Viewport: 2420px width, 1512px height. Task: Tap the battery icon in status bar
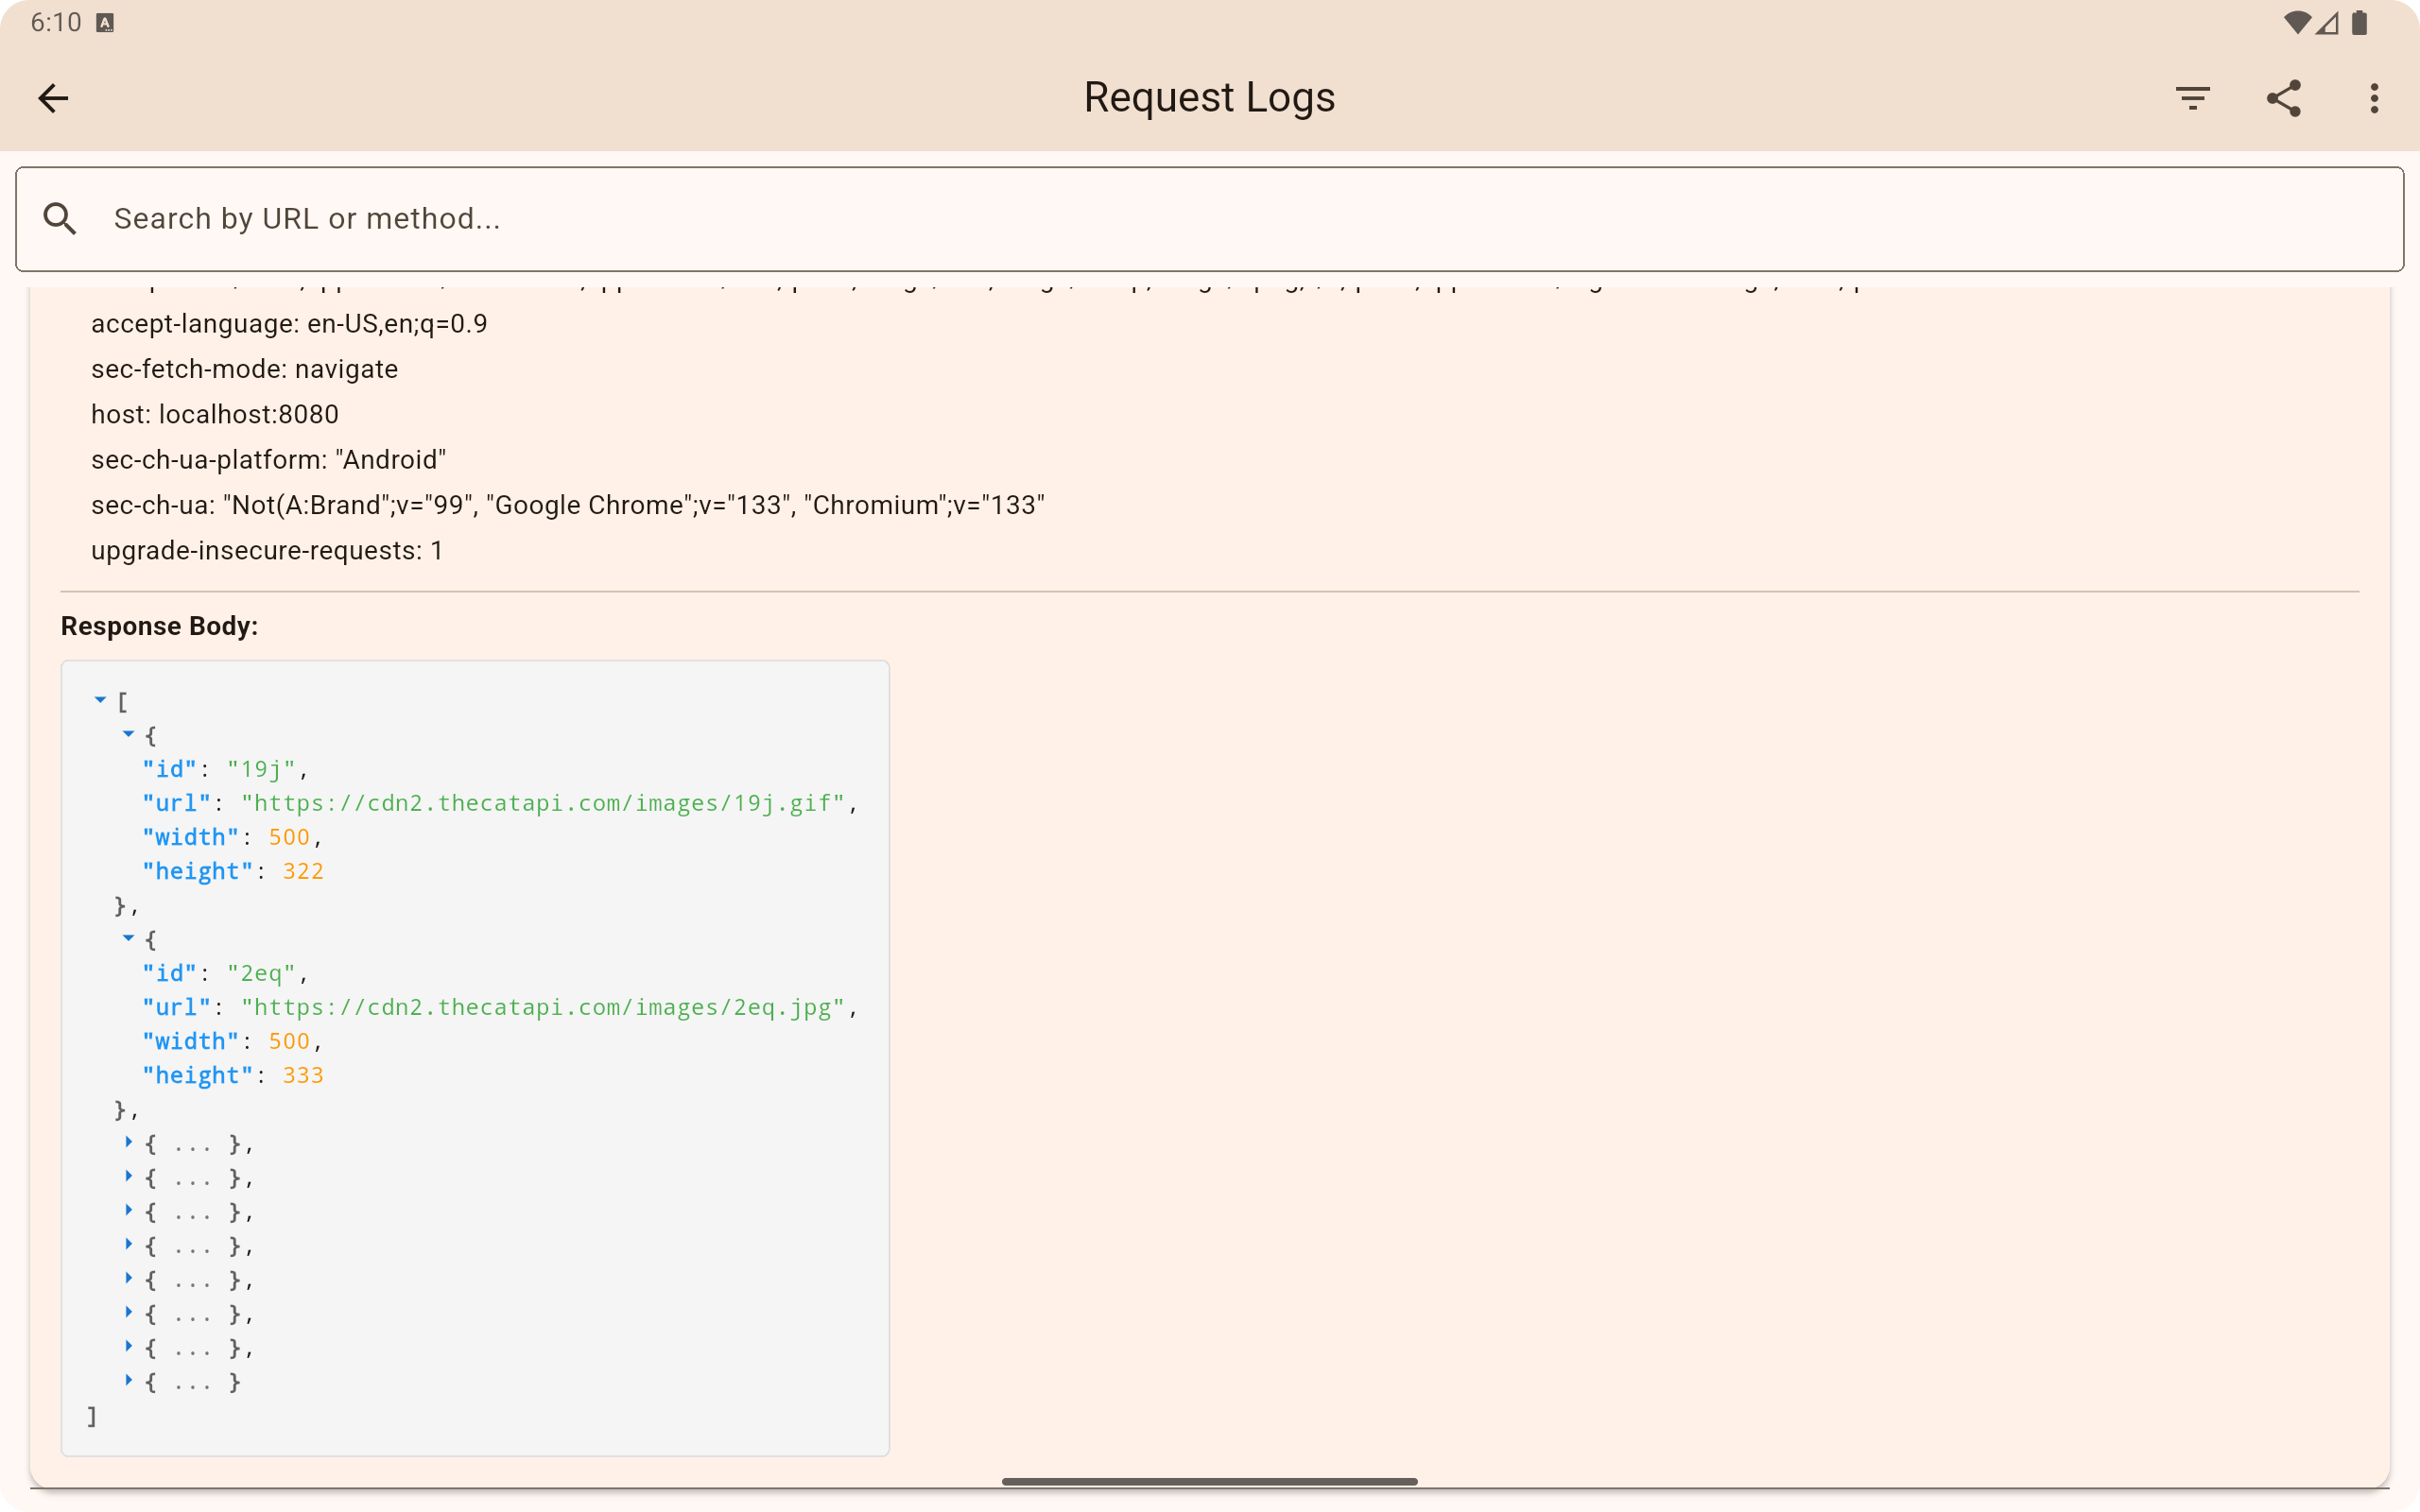[x=2359, y=22]
